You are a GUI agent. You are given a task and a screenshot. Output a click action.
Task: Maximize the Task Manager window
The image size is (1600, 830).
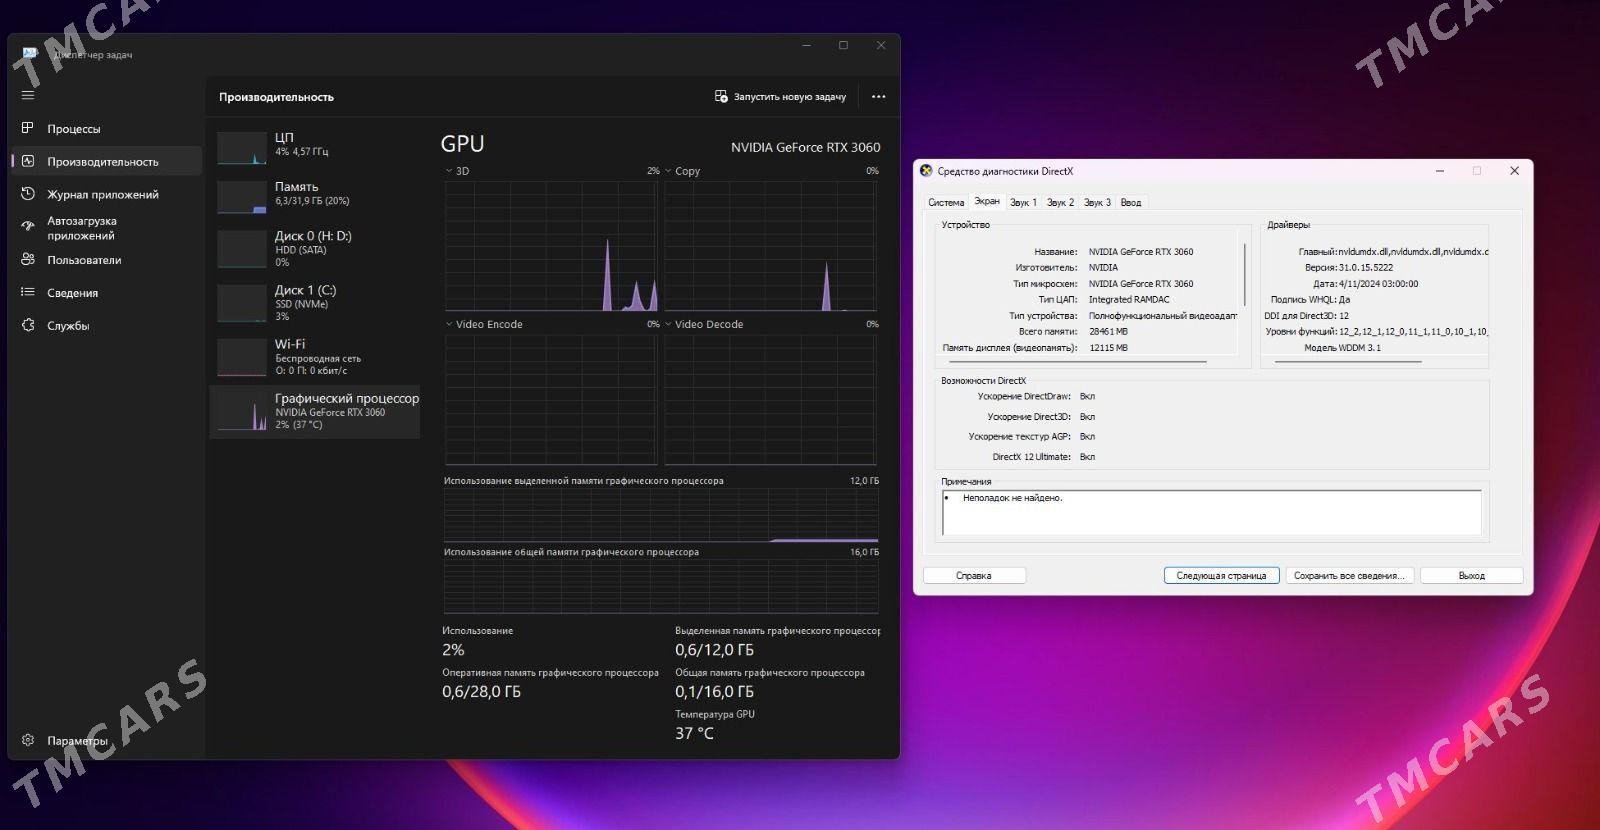coord(843,45)
